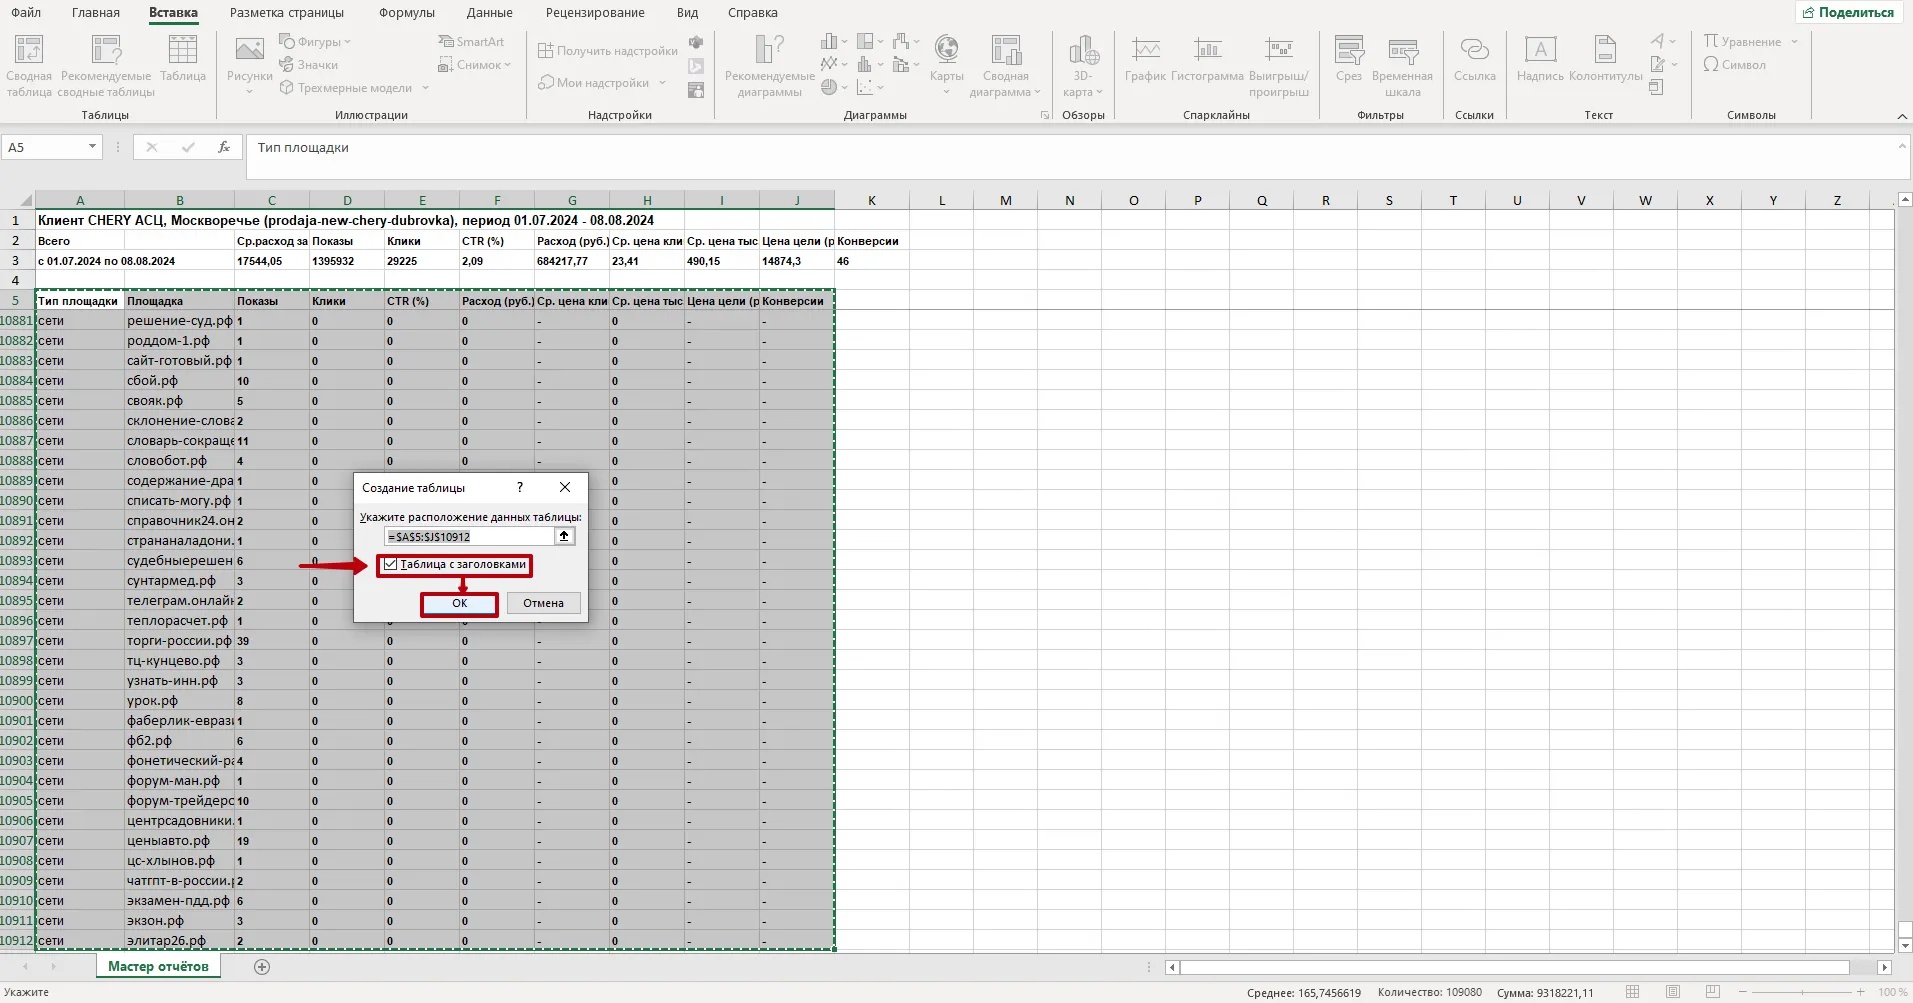
Task: Open the Формулы ribbon tab
Action: point(406,13)
